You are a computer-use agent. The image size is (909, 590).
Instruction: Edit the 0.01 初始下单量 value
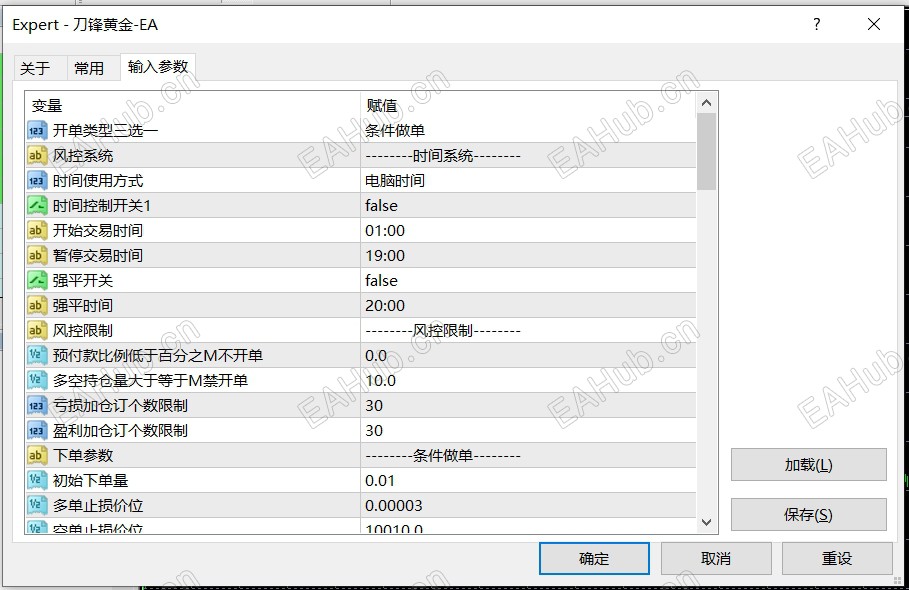click(x=528, y=480)
